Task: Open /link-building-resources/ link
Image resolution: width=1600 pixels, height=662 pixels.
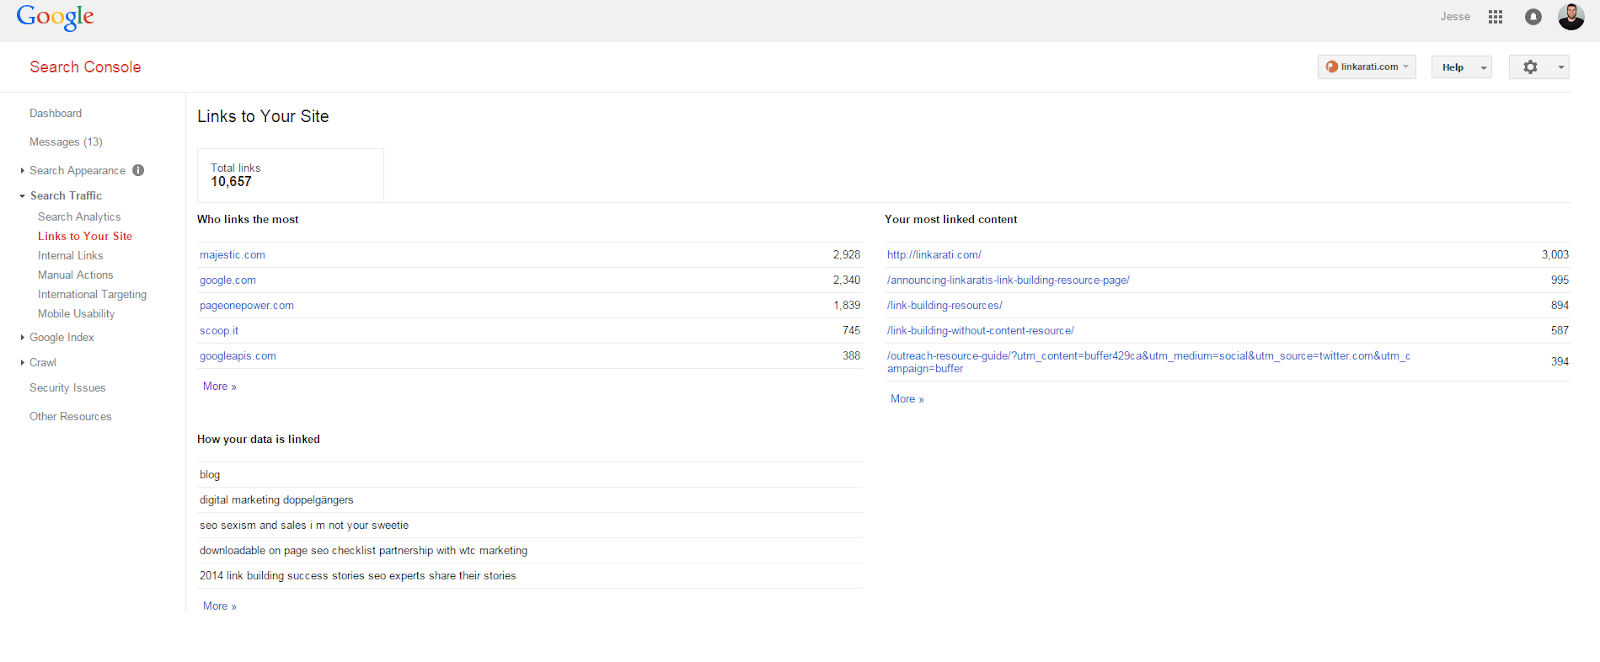Action: pyautogui.click(x=944, y=306)
